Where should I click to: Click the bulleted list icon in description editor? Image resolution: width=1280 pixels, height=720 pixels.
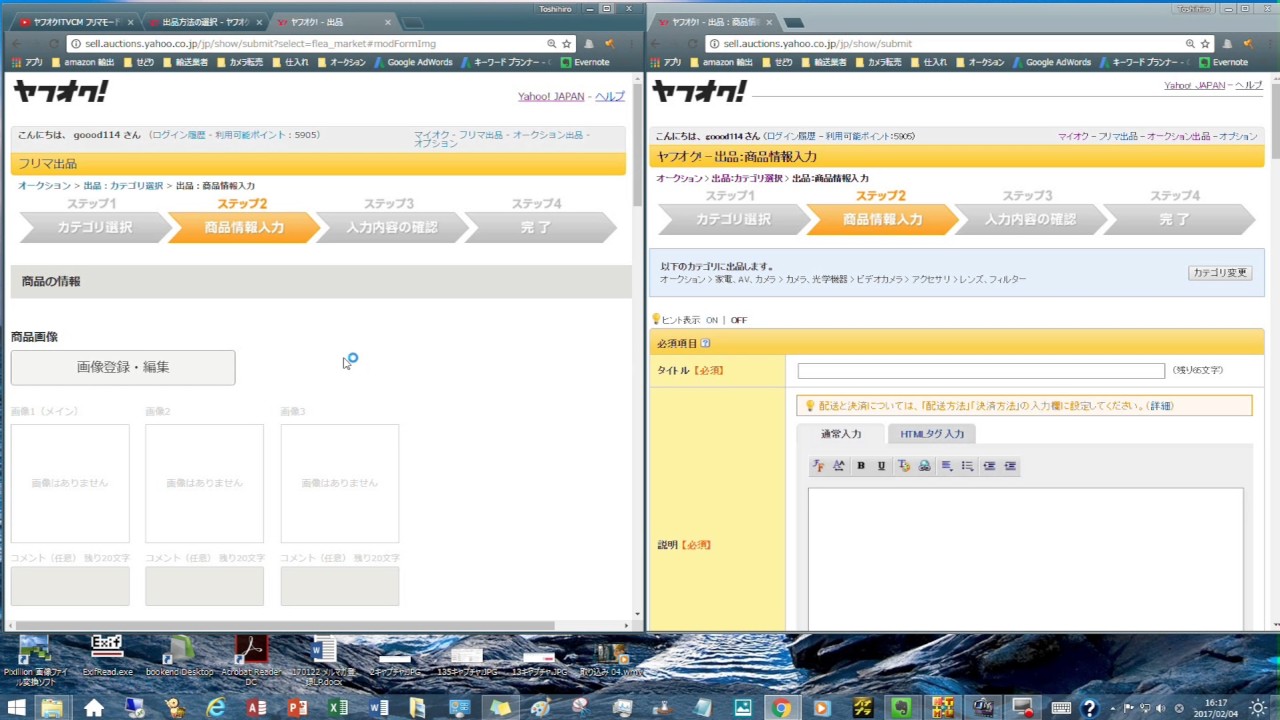967,466
